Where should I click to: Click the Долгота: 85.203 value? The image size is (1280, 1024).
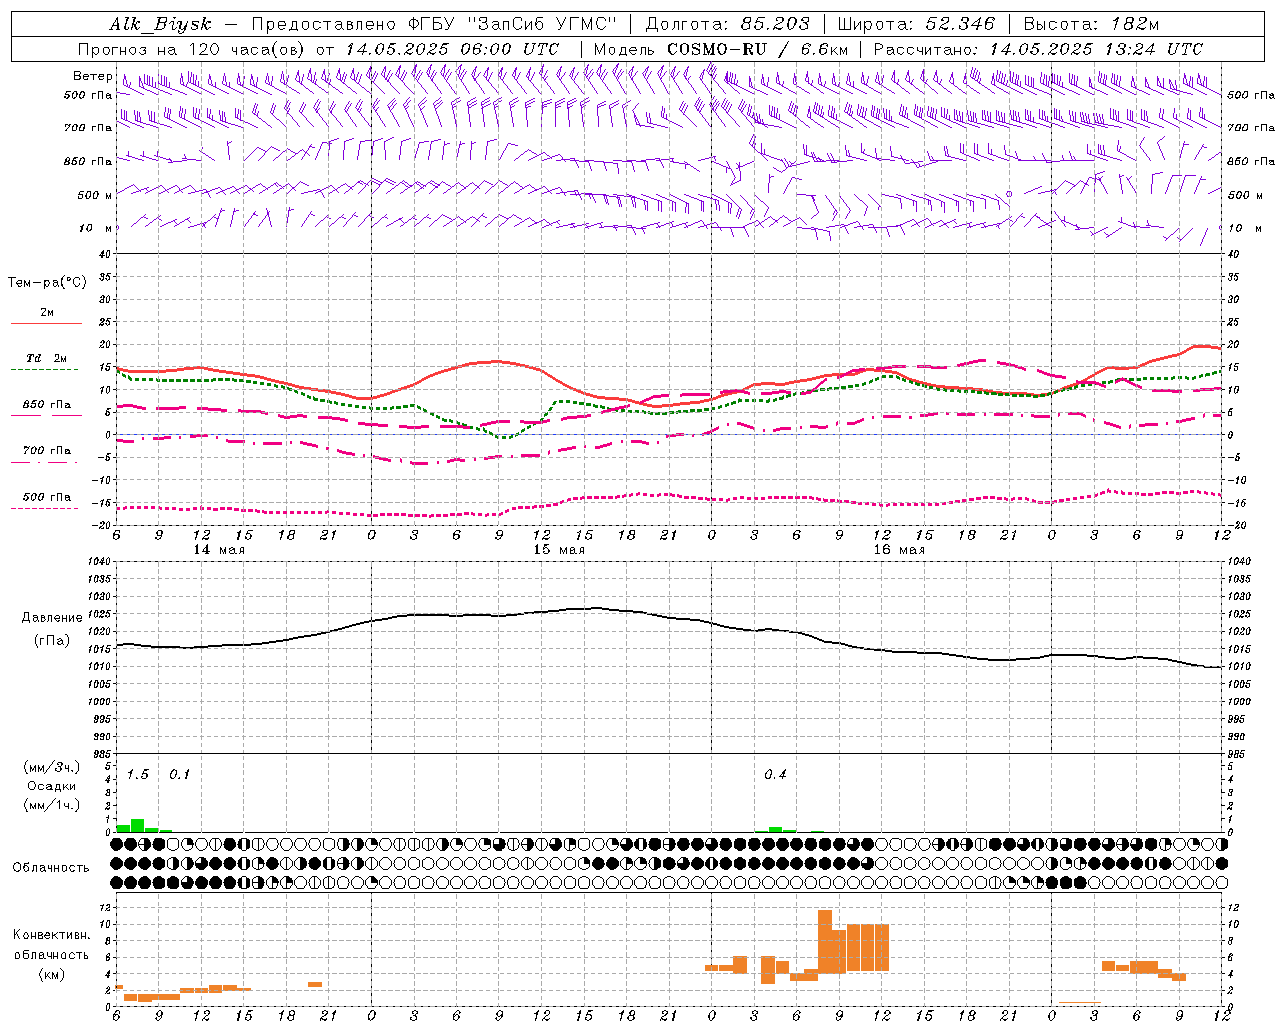pos(728,25)
